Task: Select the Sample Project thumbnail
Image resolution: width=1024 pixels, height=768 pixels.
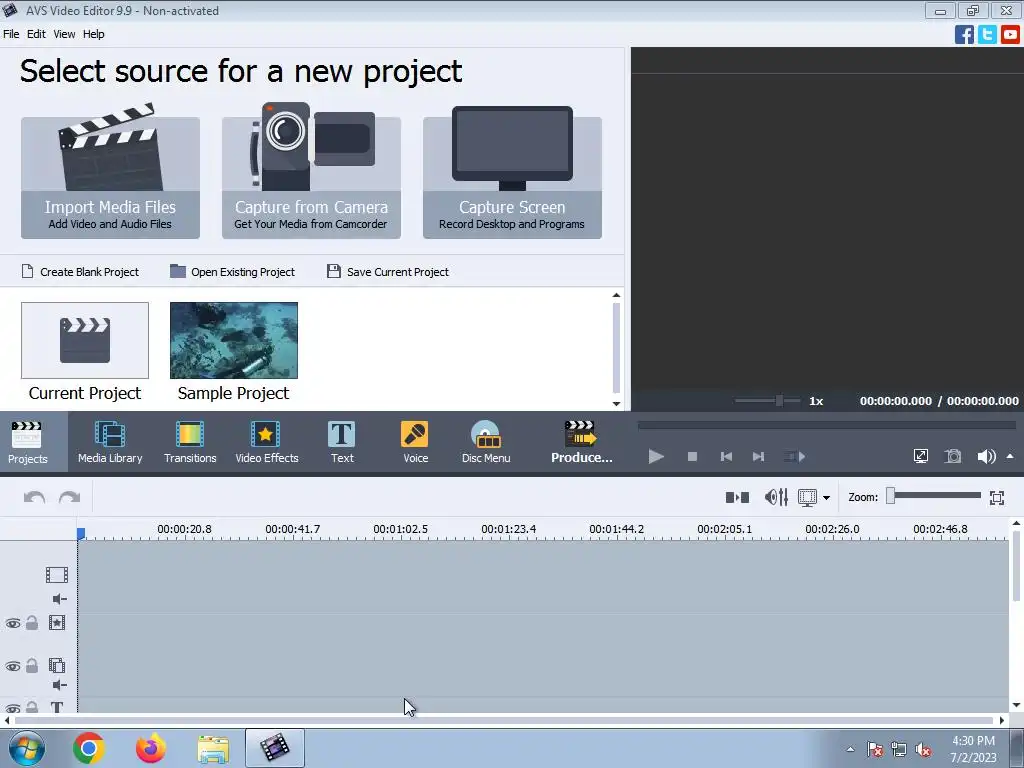Action: (234, 340)
